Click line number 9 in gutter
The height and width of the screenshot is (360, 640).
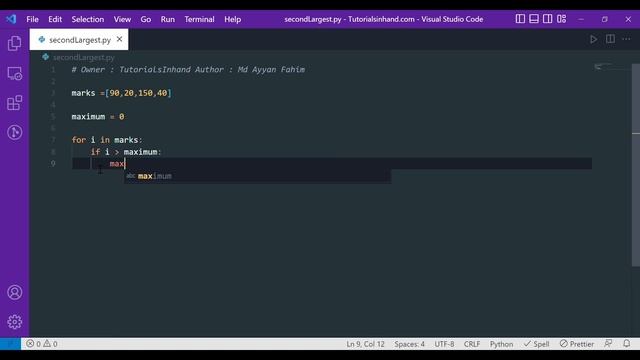click(x=53, y=164)
